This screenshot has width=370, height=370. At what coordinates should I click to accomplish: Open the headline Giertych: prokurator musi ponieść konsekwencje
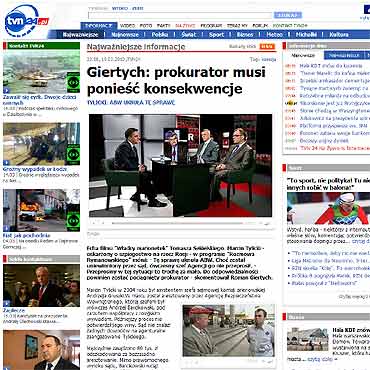coord(176,80)
